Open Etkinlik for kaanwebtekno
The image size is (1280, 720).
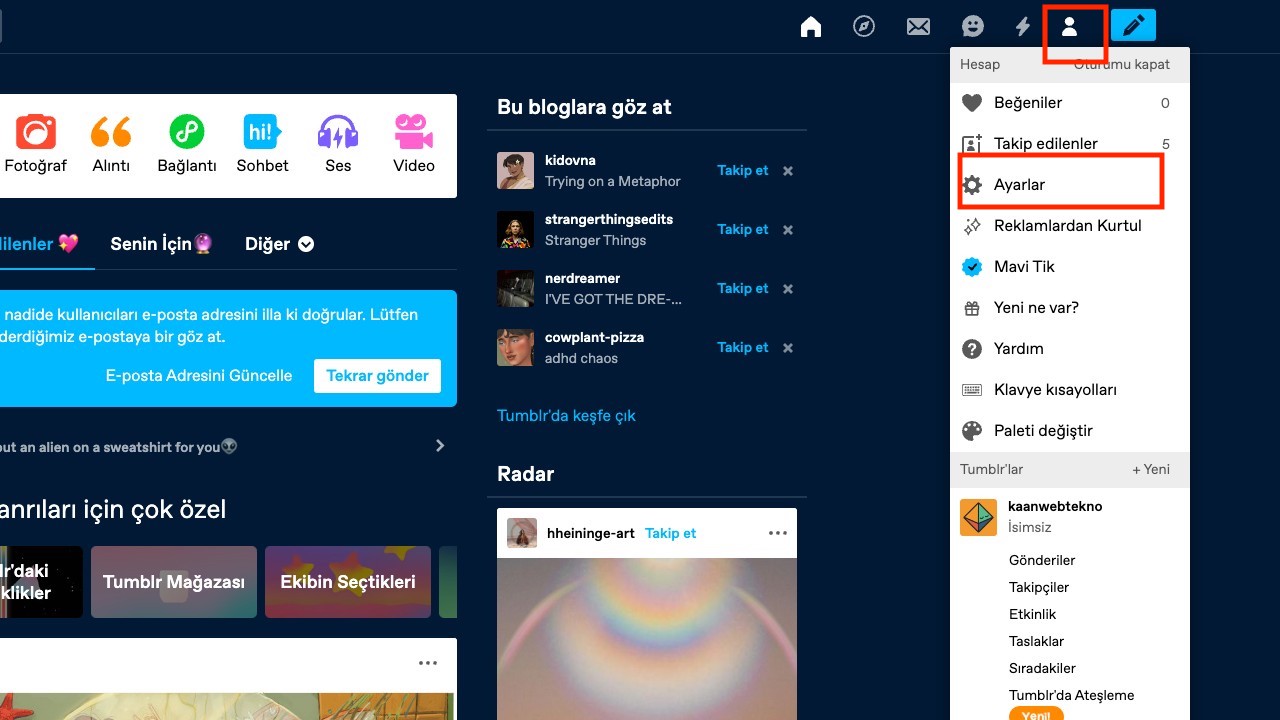pos(1032,614)
